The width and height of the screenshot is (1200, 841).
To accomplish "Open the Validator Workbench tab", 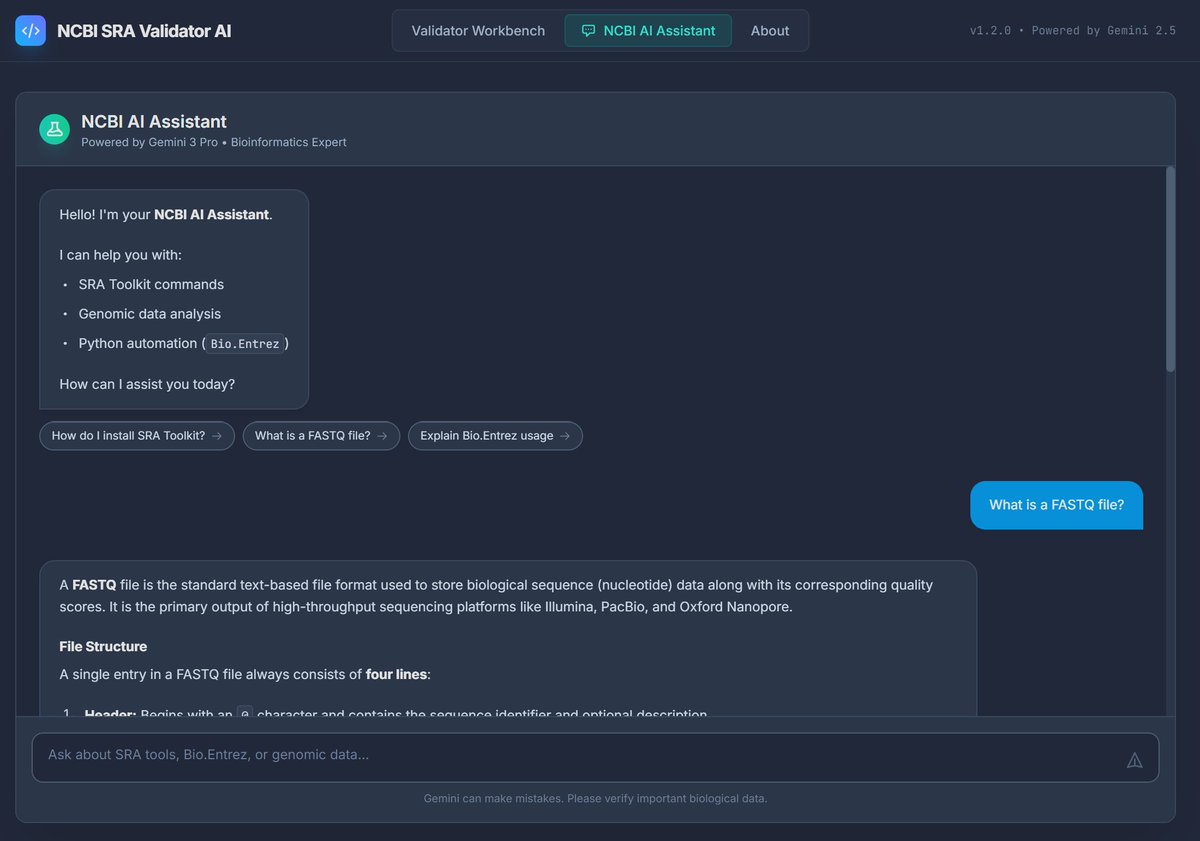I will pyautogui.click(x=478, y=31).
